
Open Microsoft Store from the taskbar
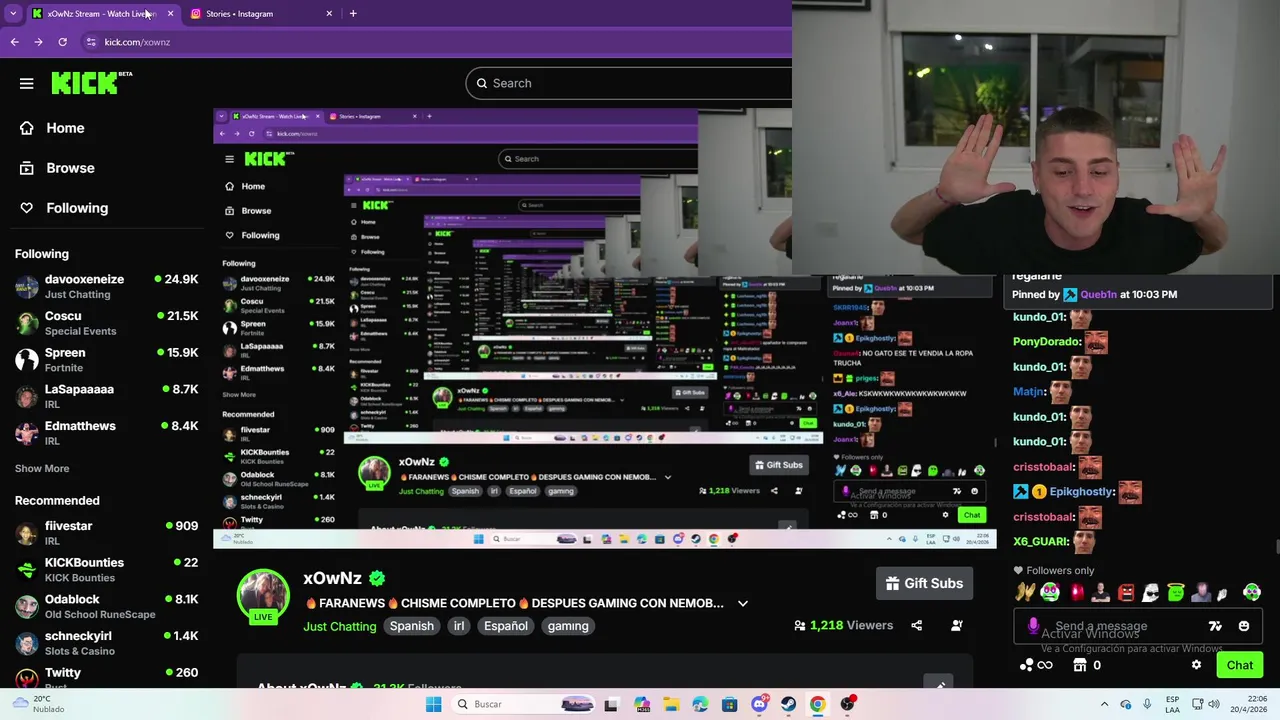click(x=730, y=704)
